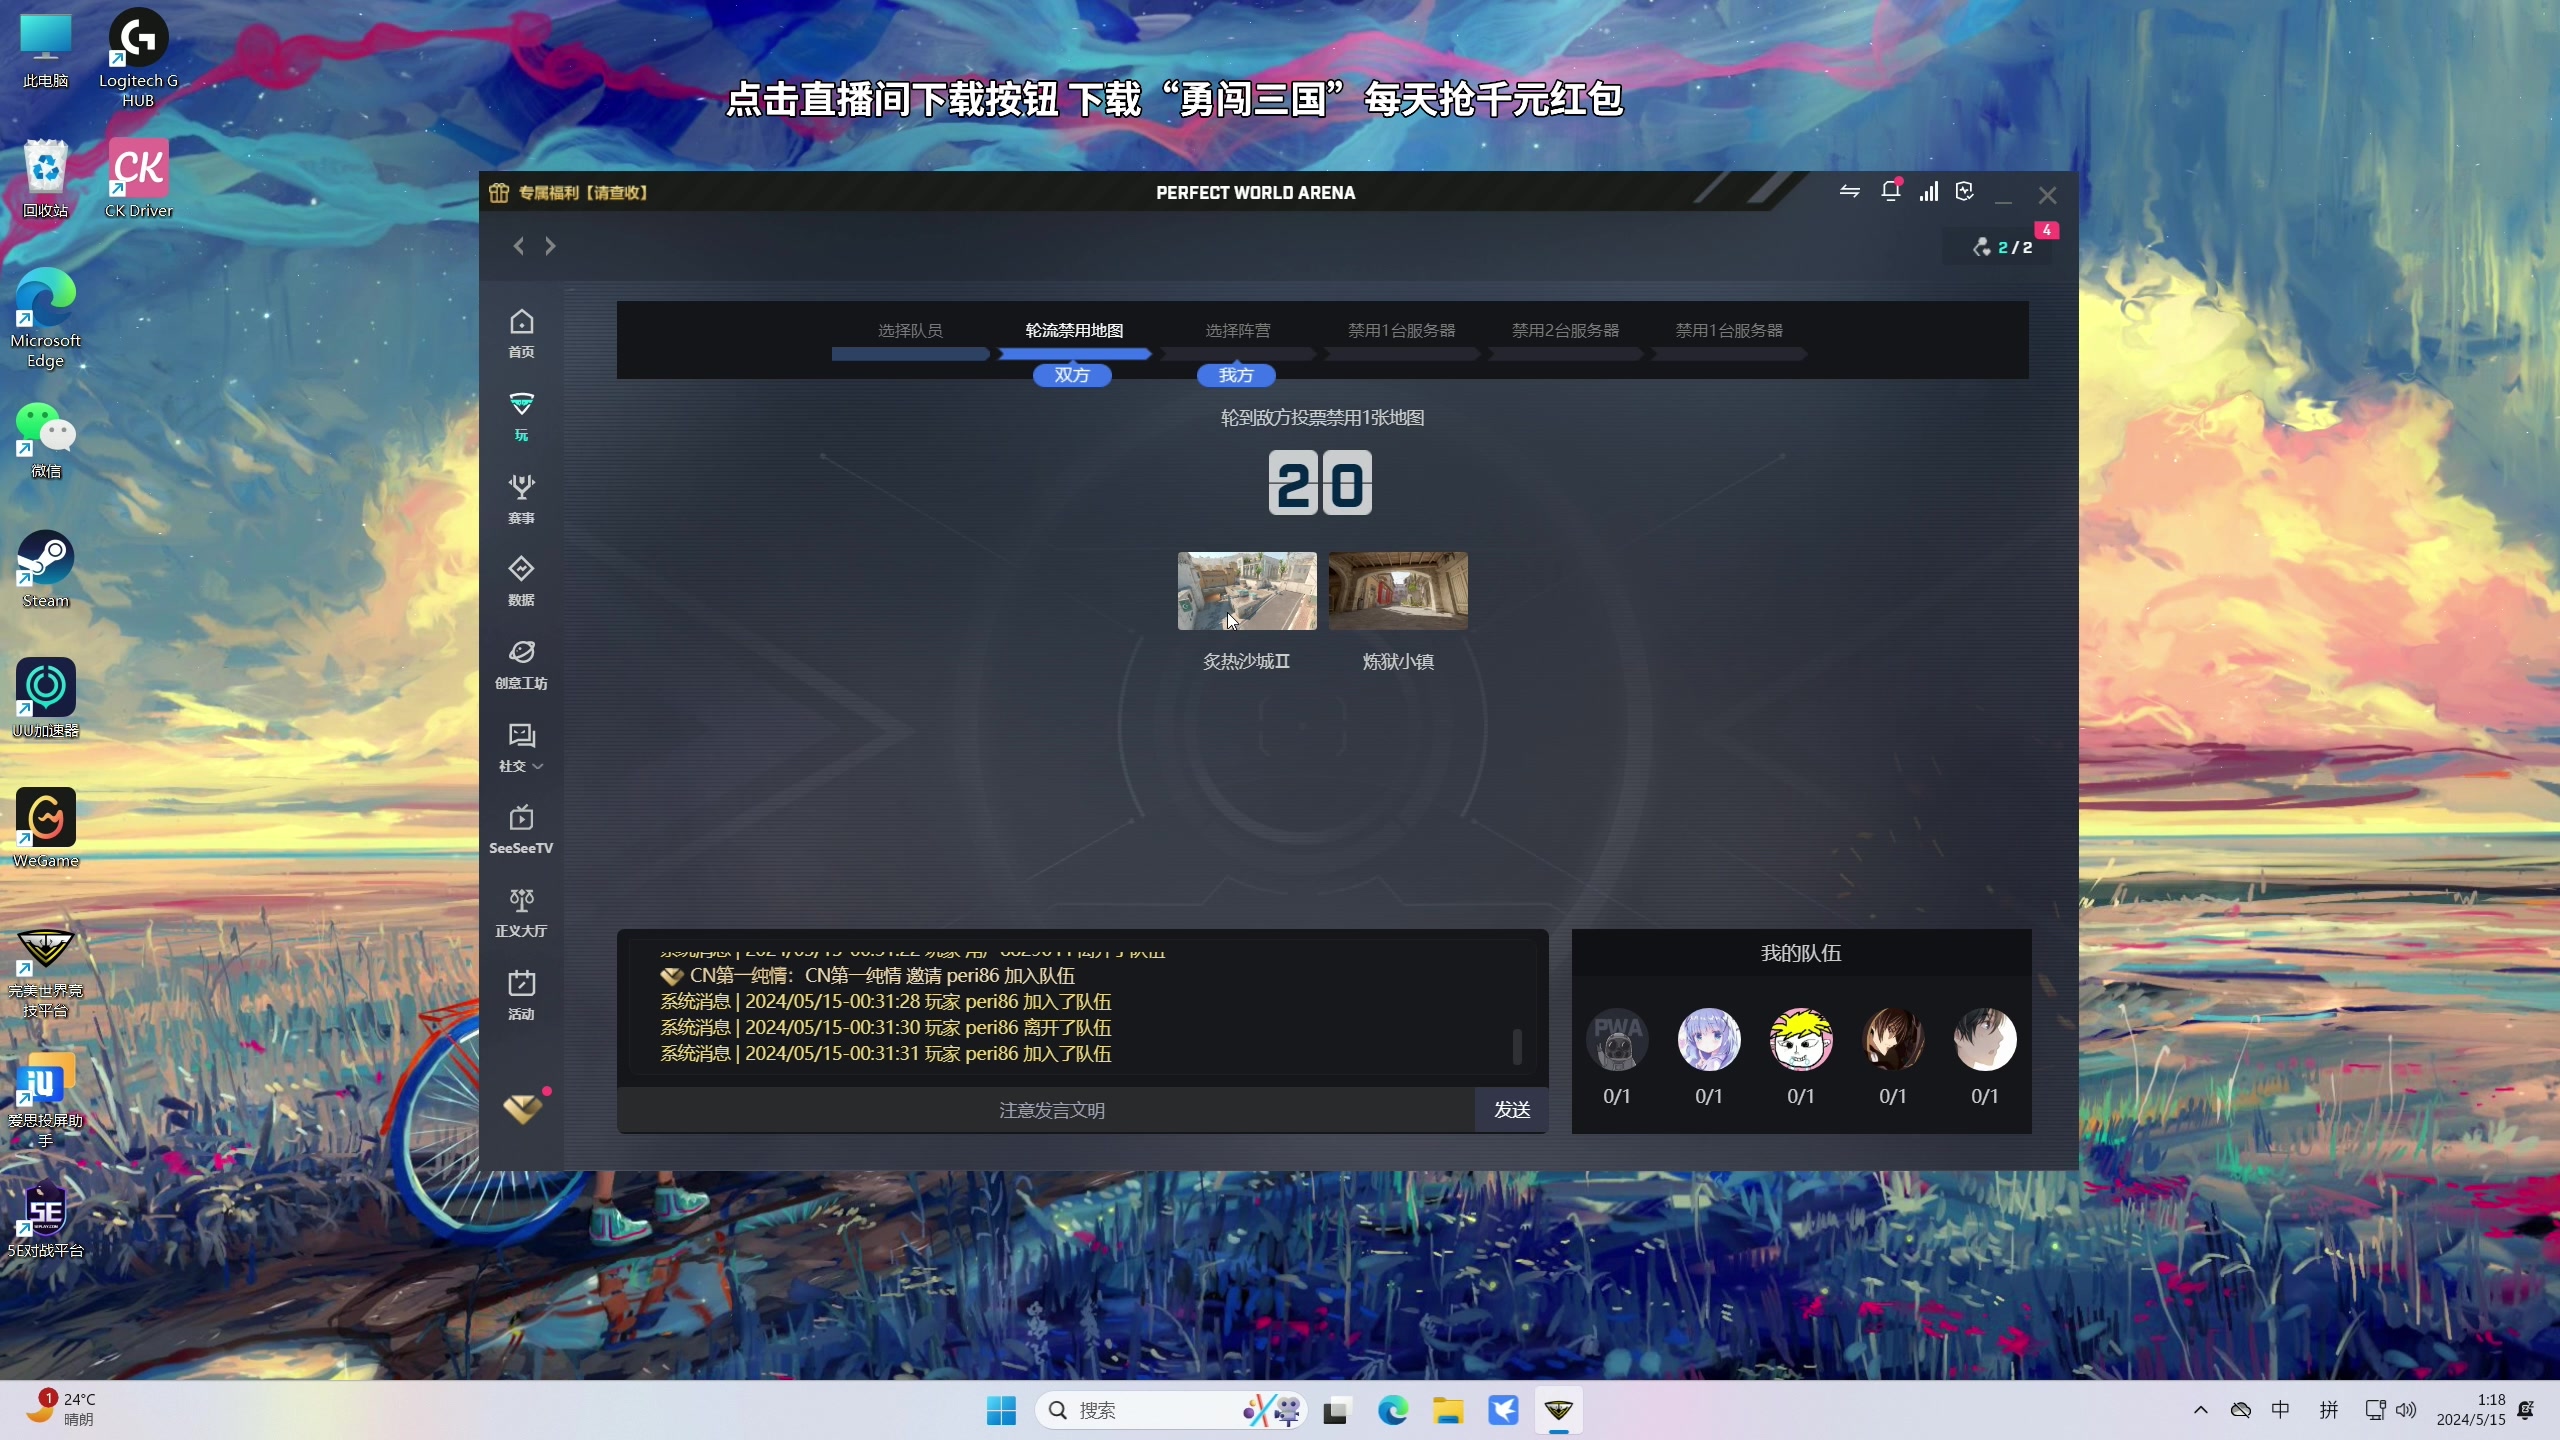Open Logitech G HUB desktop shortcut
Viewport: 2560px width, 1440px height.
click(138, 58)
